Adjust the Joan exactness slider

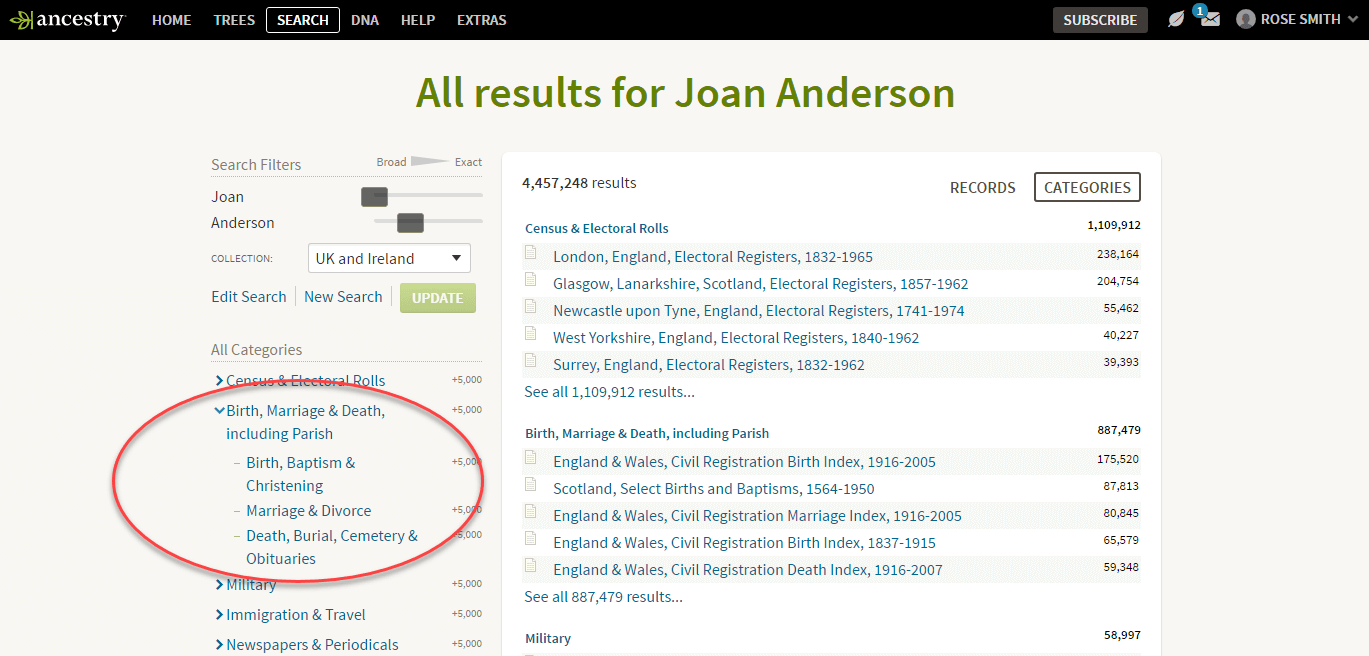click(x=374, y=197)
